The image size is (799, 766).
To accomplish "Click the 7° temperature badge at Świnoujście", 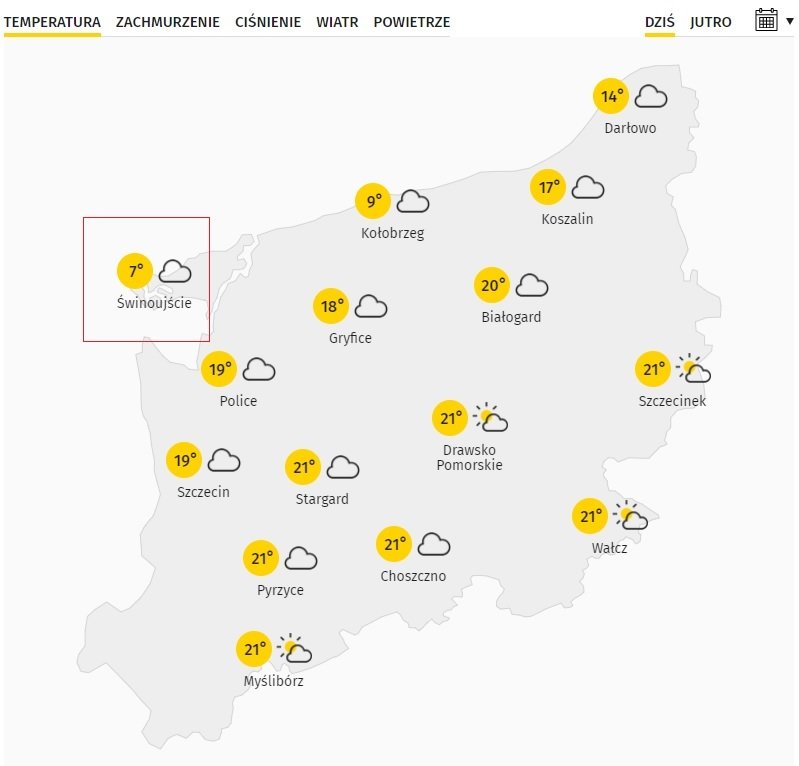I will [135, 271].
